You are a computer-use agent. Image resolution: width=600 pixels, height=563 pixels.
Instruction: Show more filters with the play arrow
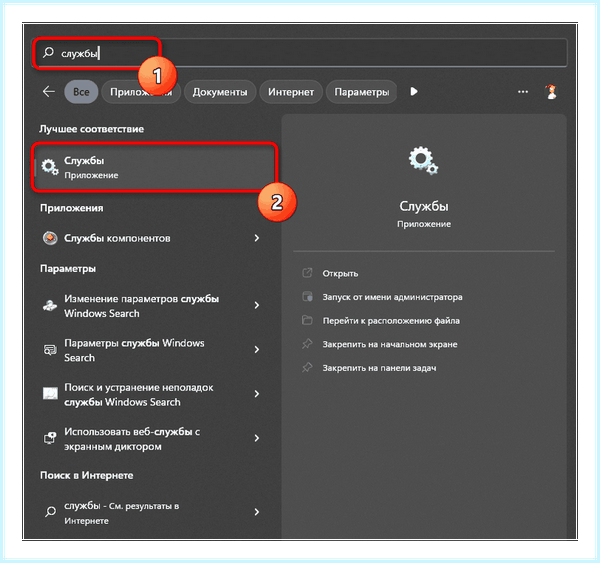[414, 91]
